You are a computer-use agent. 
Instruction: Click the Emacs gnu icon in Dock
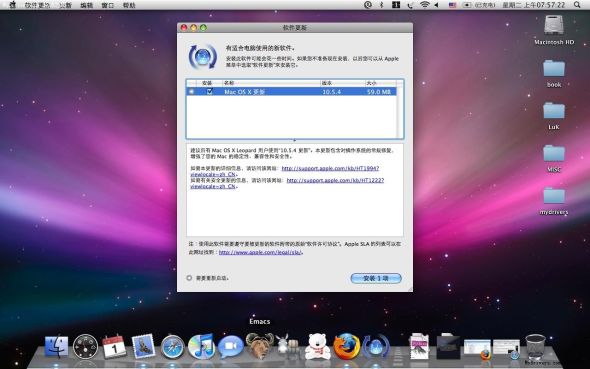pyautogui.click(x=259, y=345)
